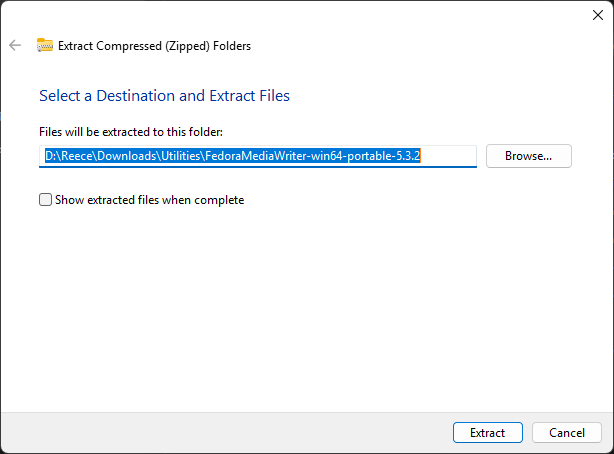The width and height of the screenshot is (614, 454).
Task: Click empty space after the path text in field
Action: coord(448,156)
